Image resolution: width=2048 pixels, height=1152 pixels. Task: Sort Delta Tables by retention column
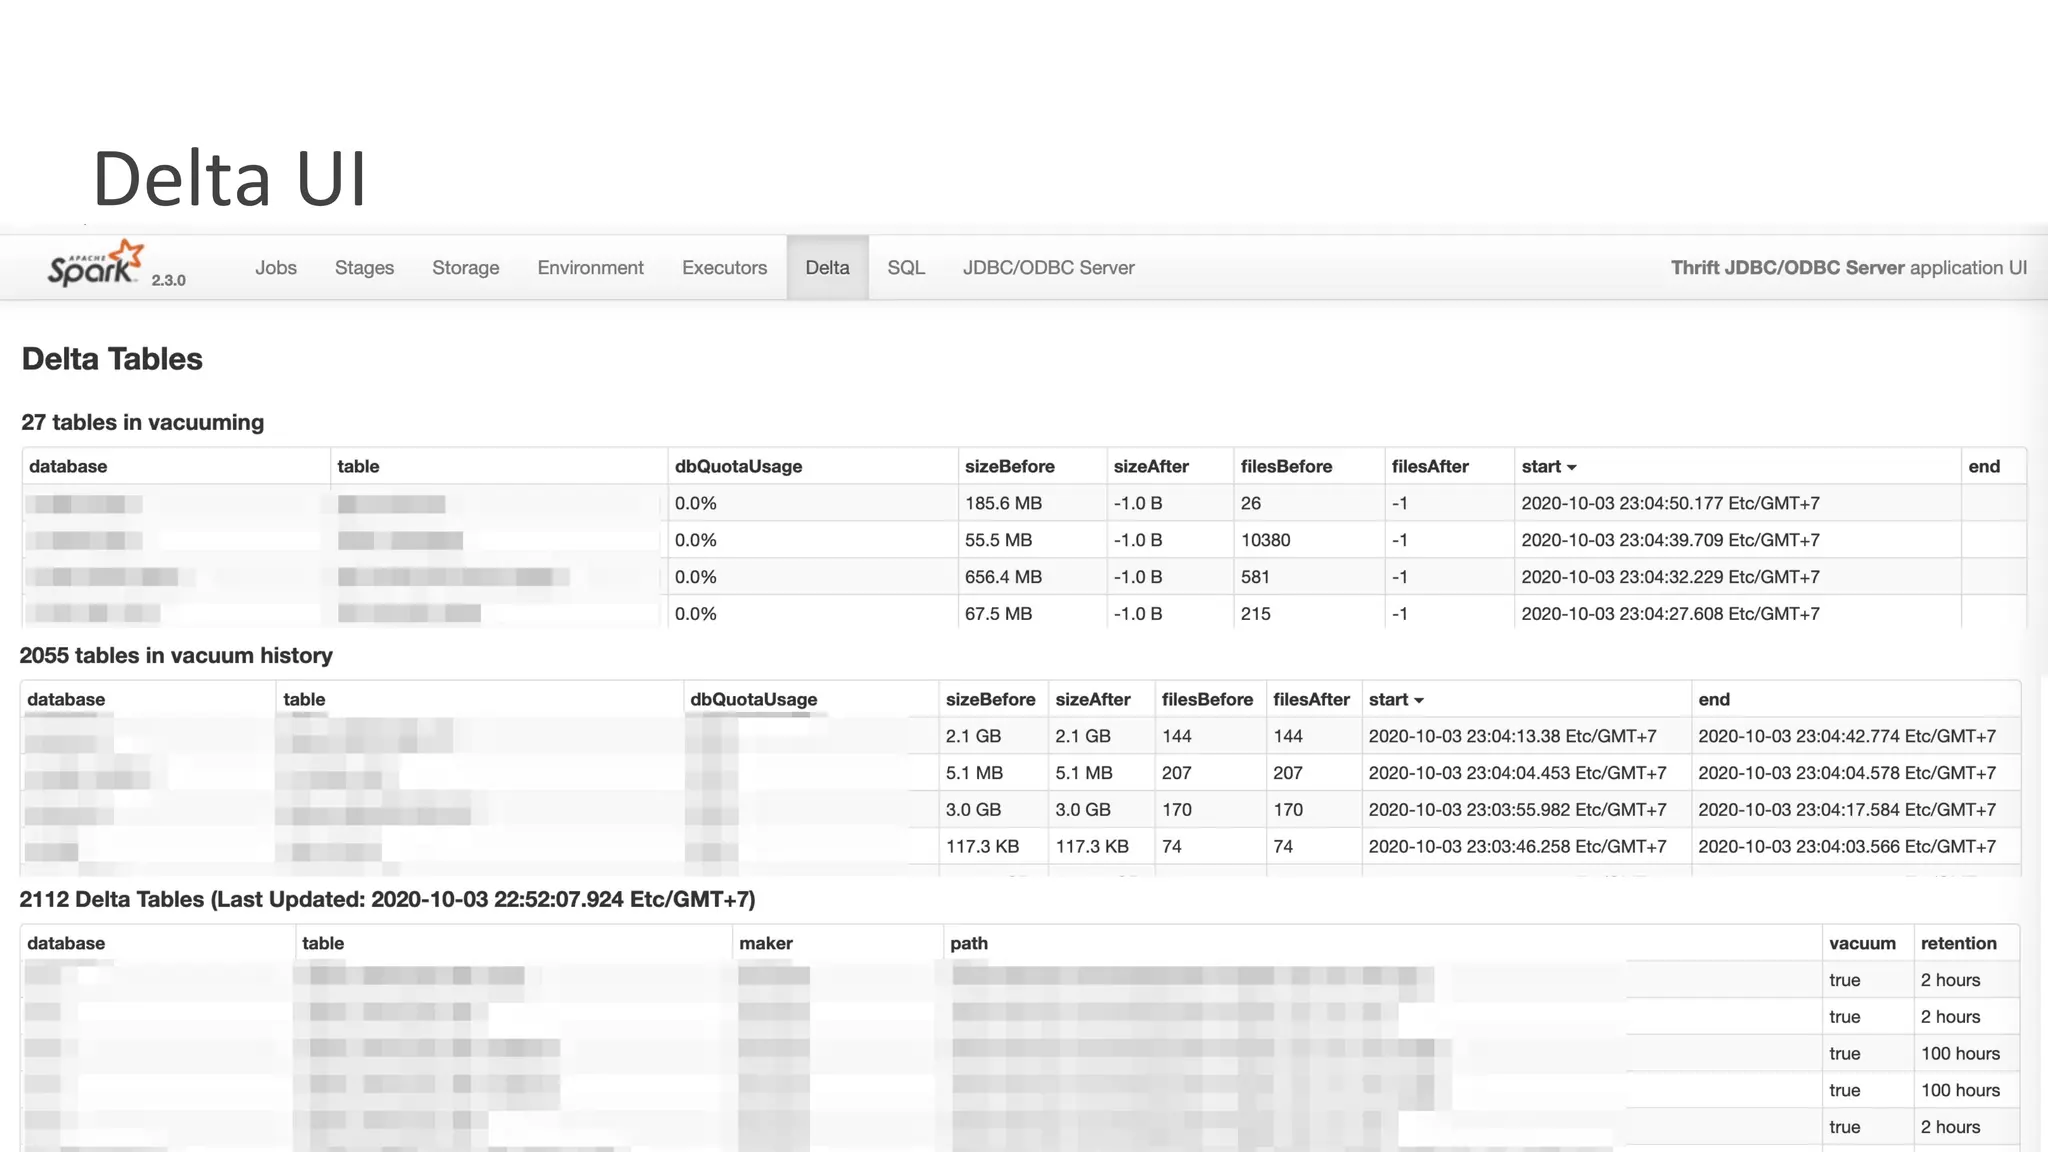coord(1958,943)
